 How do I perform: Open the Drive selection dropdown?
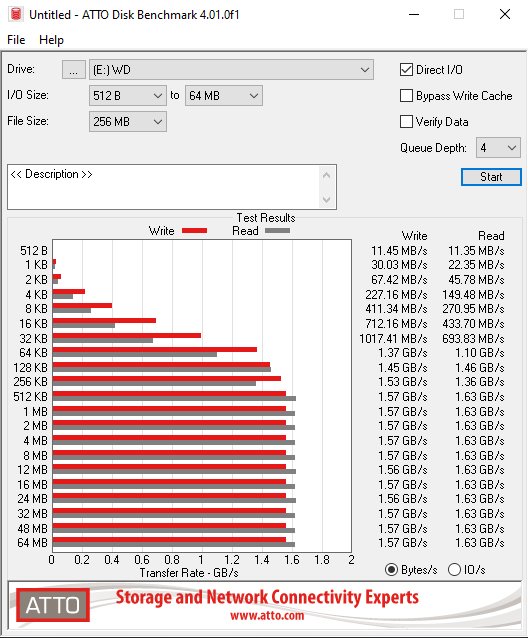coord(231,70)
